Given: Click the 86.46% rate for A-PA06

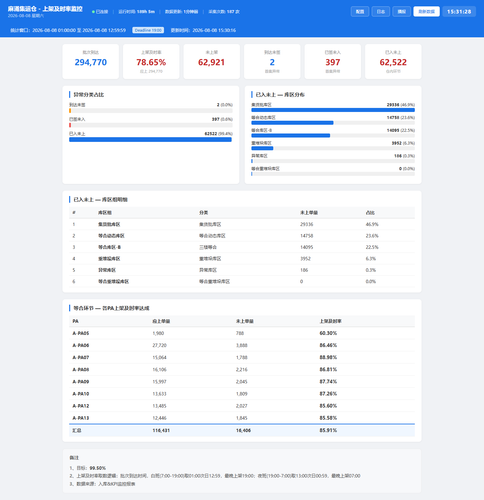Looking at the screenshot, I should coord(328,345).
